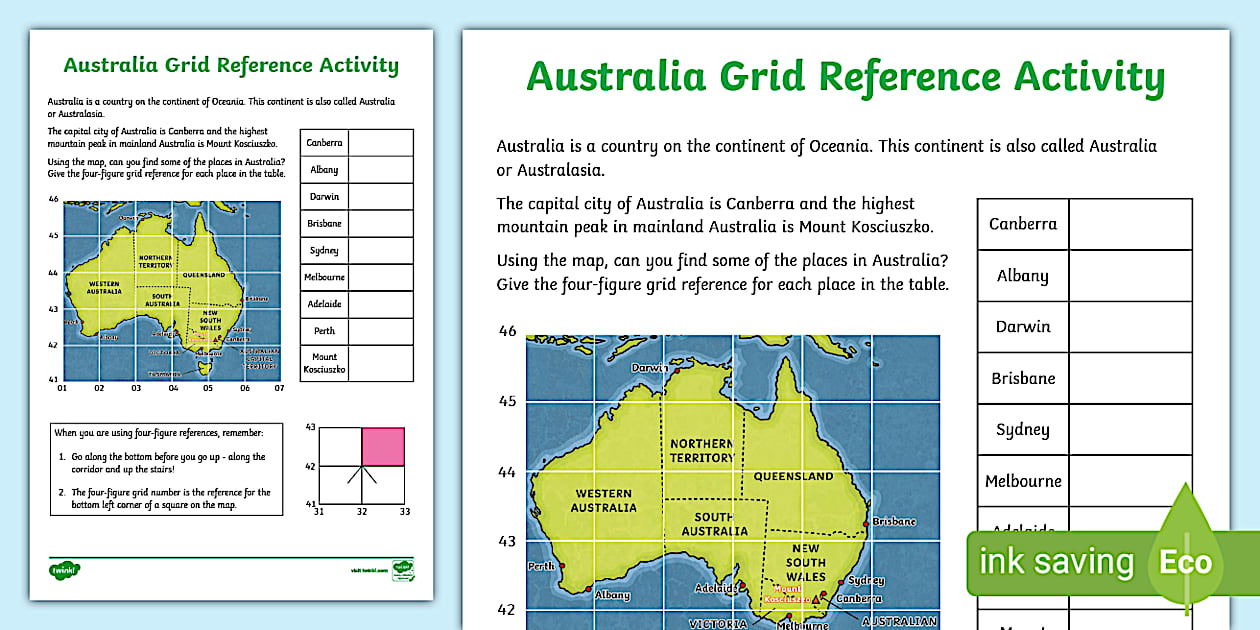Click the Brisbane label in the large table
1260x630 pixels.
(x=1023, y=378)
